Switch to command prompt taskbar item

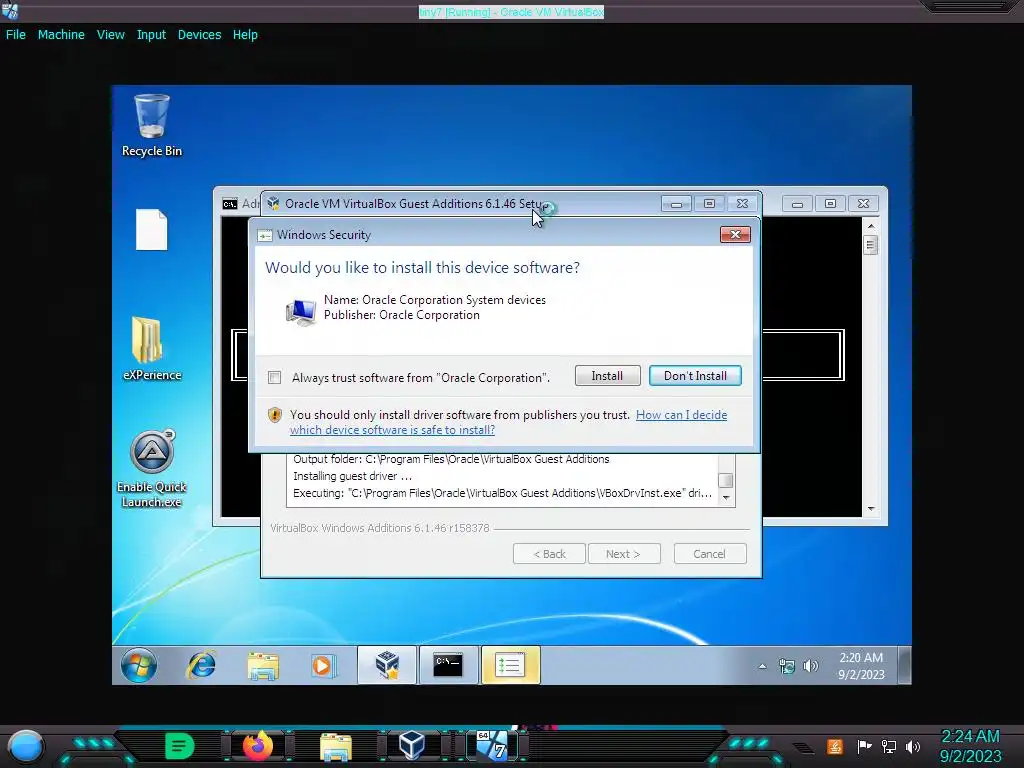click(448, 665)
